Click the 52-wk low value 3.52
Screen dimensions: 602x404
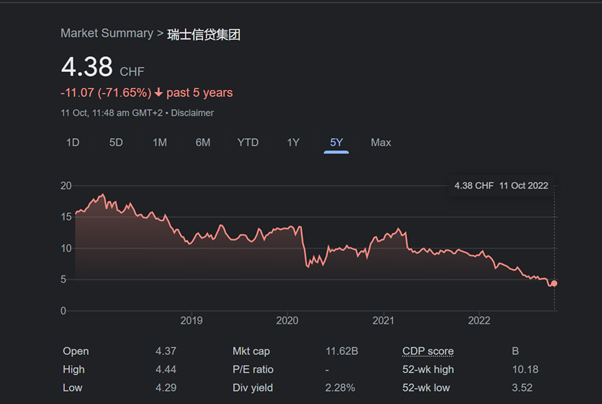click(x=522, y=388)
